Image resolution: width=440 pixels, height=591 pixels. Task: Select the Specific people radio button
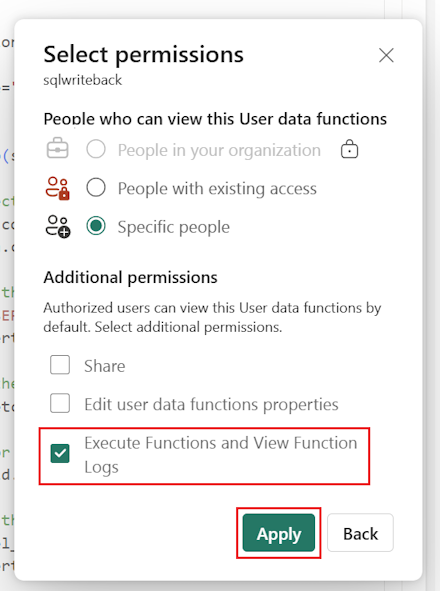click(x=96, y=226)
